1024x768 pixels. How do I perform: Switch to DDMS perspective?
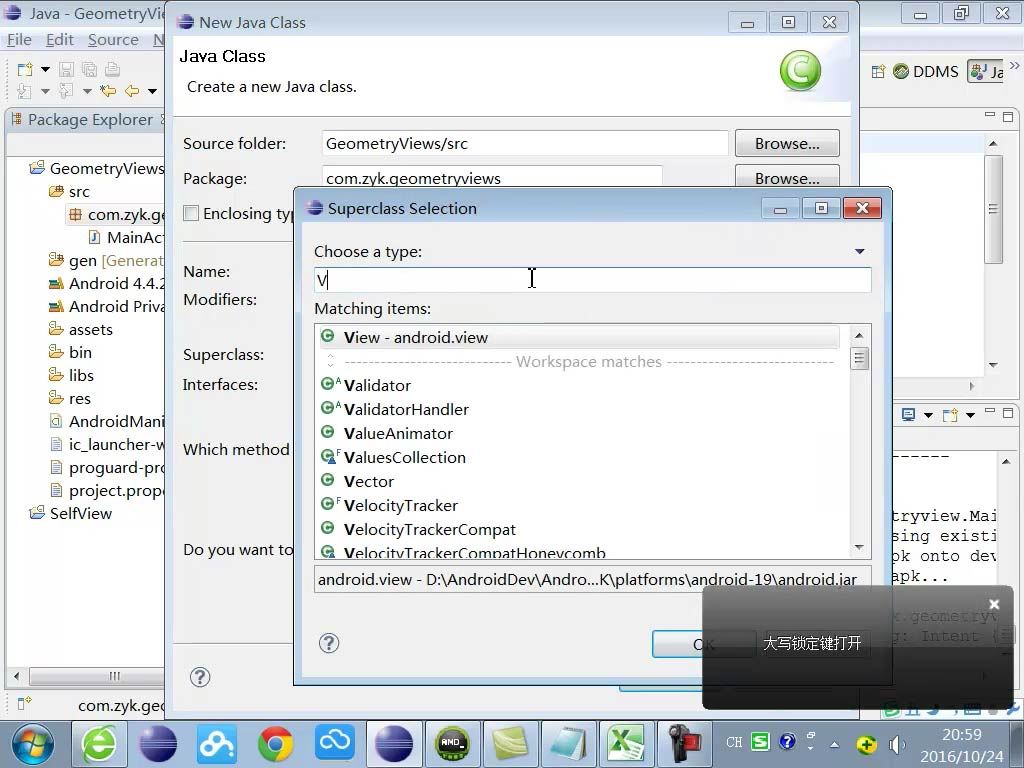coord(926,71)
